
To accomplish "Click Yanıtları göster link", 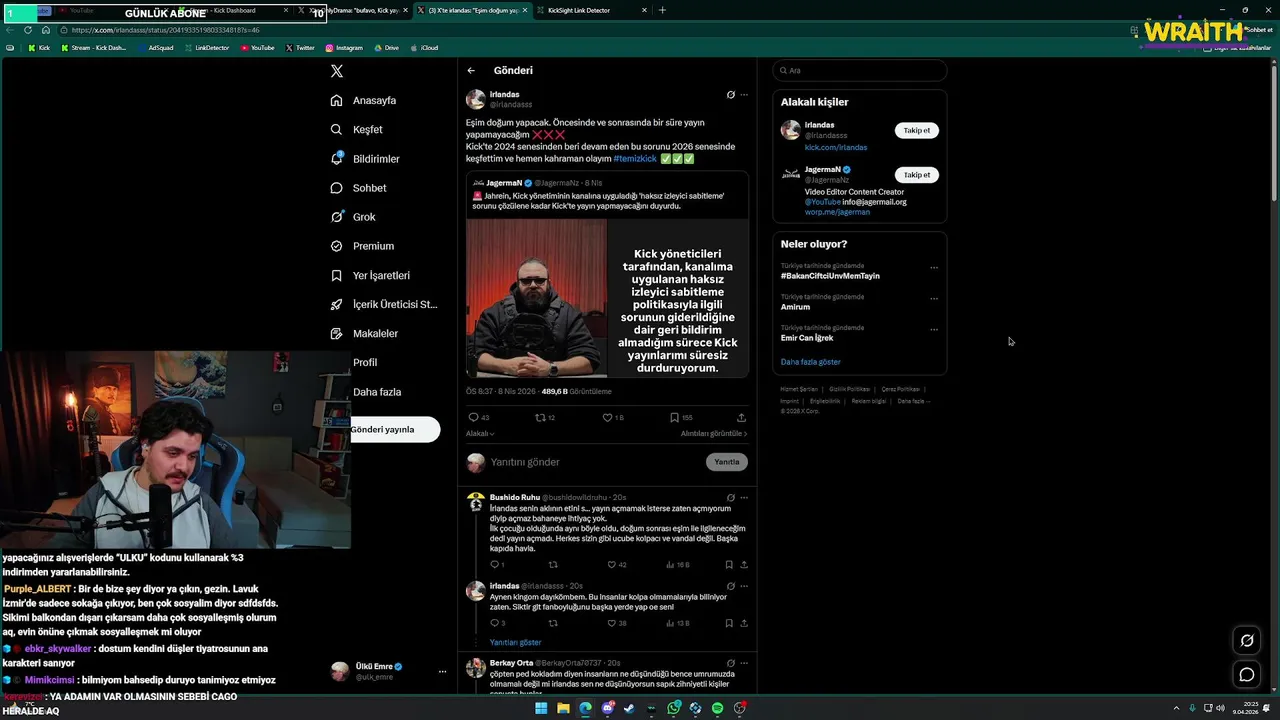I will [x=515, y=643].
